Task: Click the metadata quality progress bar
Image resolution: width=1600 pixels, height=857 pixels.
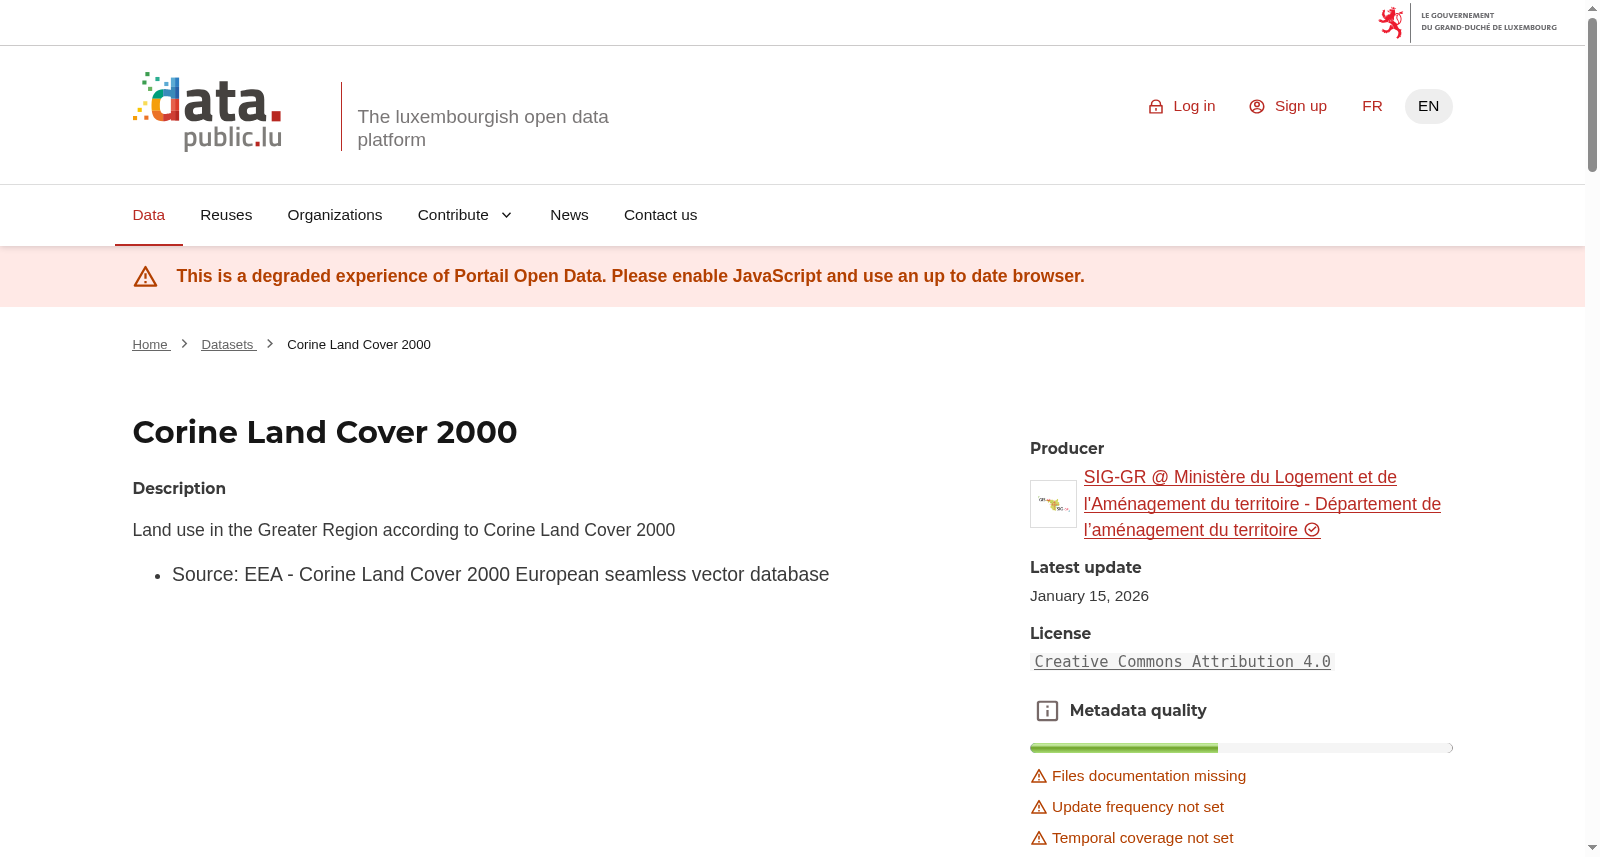Action: pos(1241,748)
